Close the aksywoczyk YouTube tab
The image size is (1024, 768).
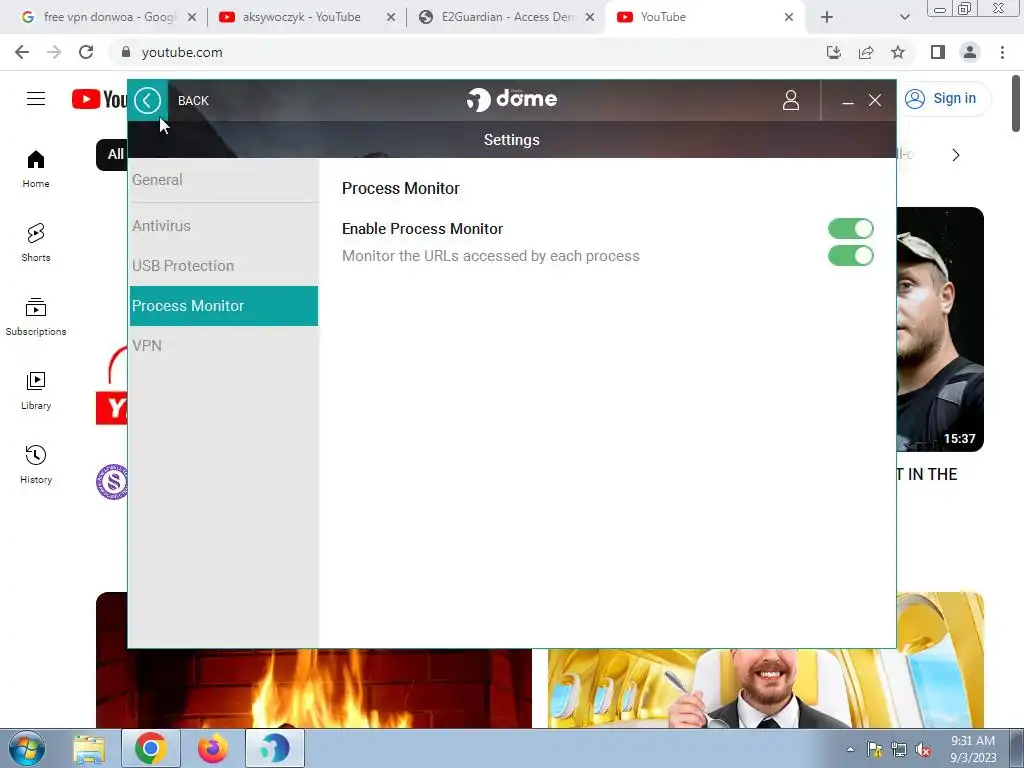tap(391, 18)
